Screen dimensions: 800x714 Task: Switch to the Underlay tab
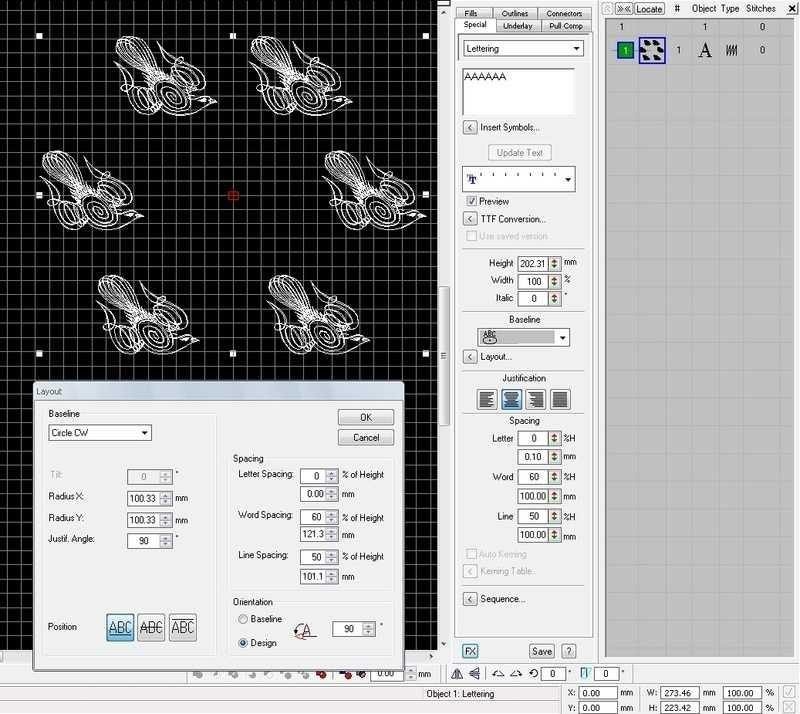[x=517, y=25]
